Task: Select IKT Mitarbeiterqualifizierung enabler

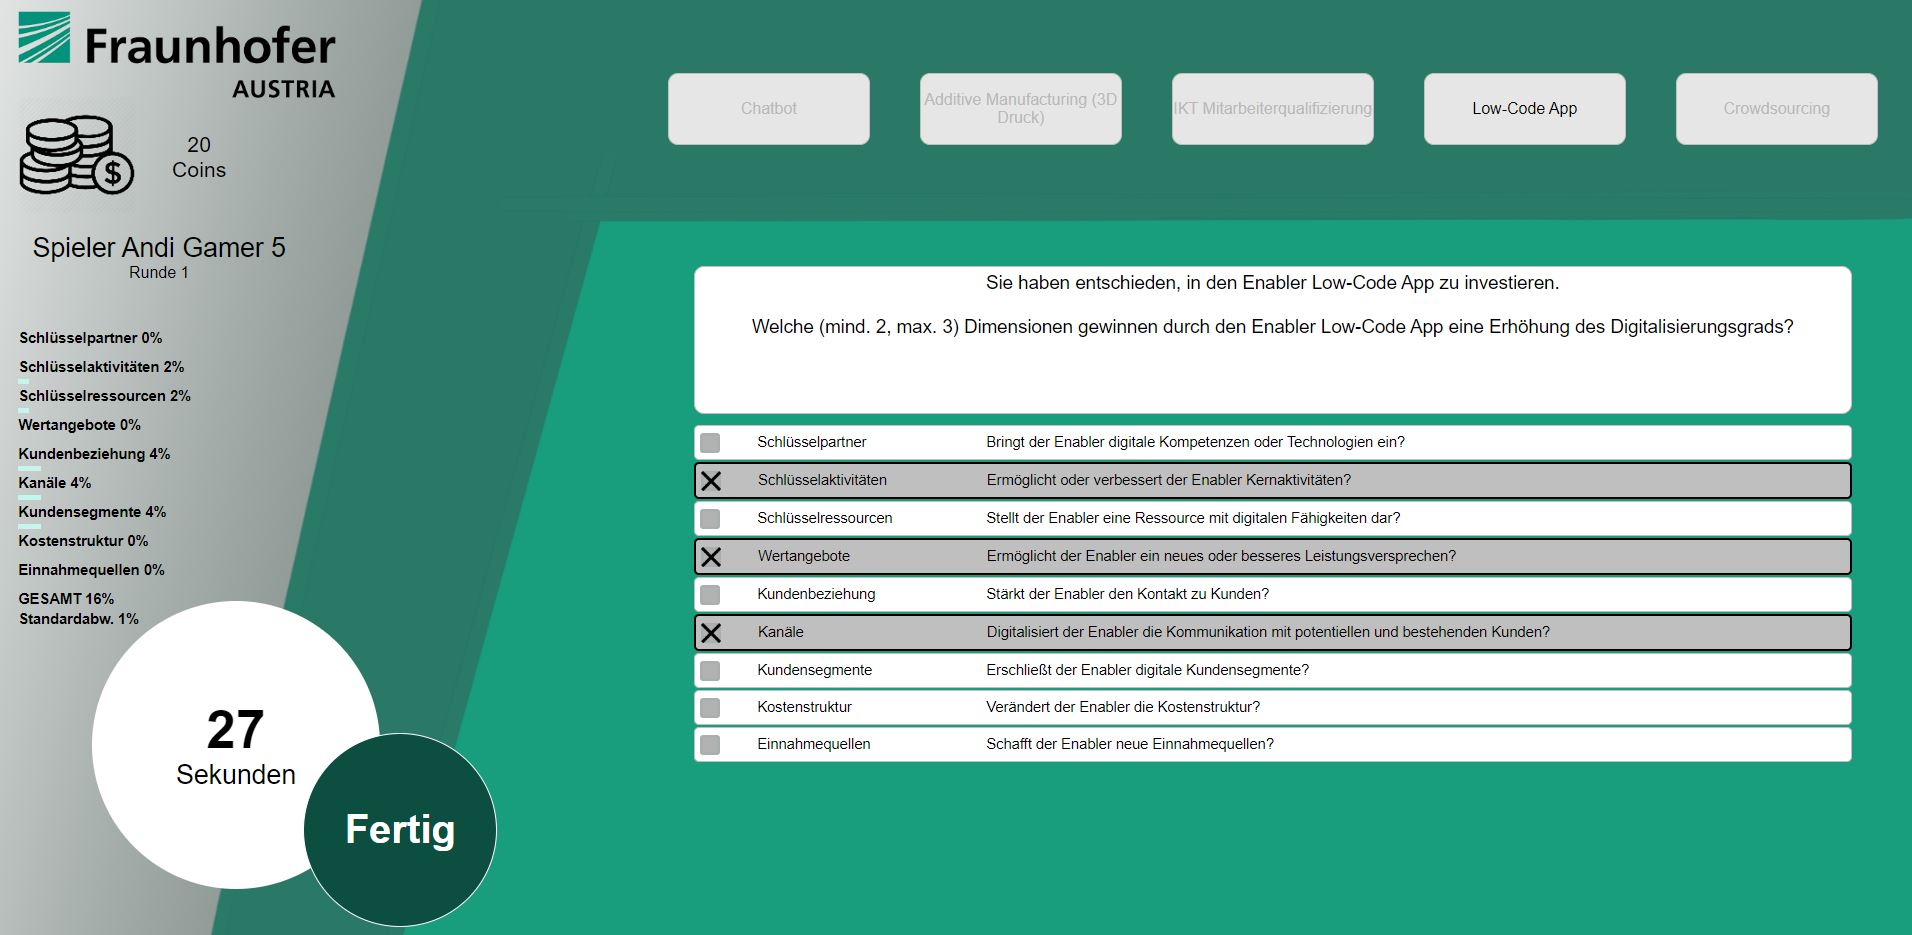Action: point(1273,108)
